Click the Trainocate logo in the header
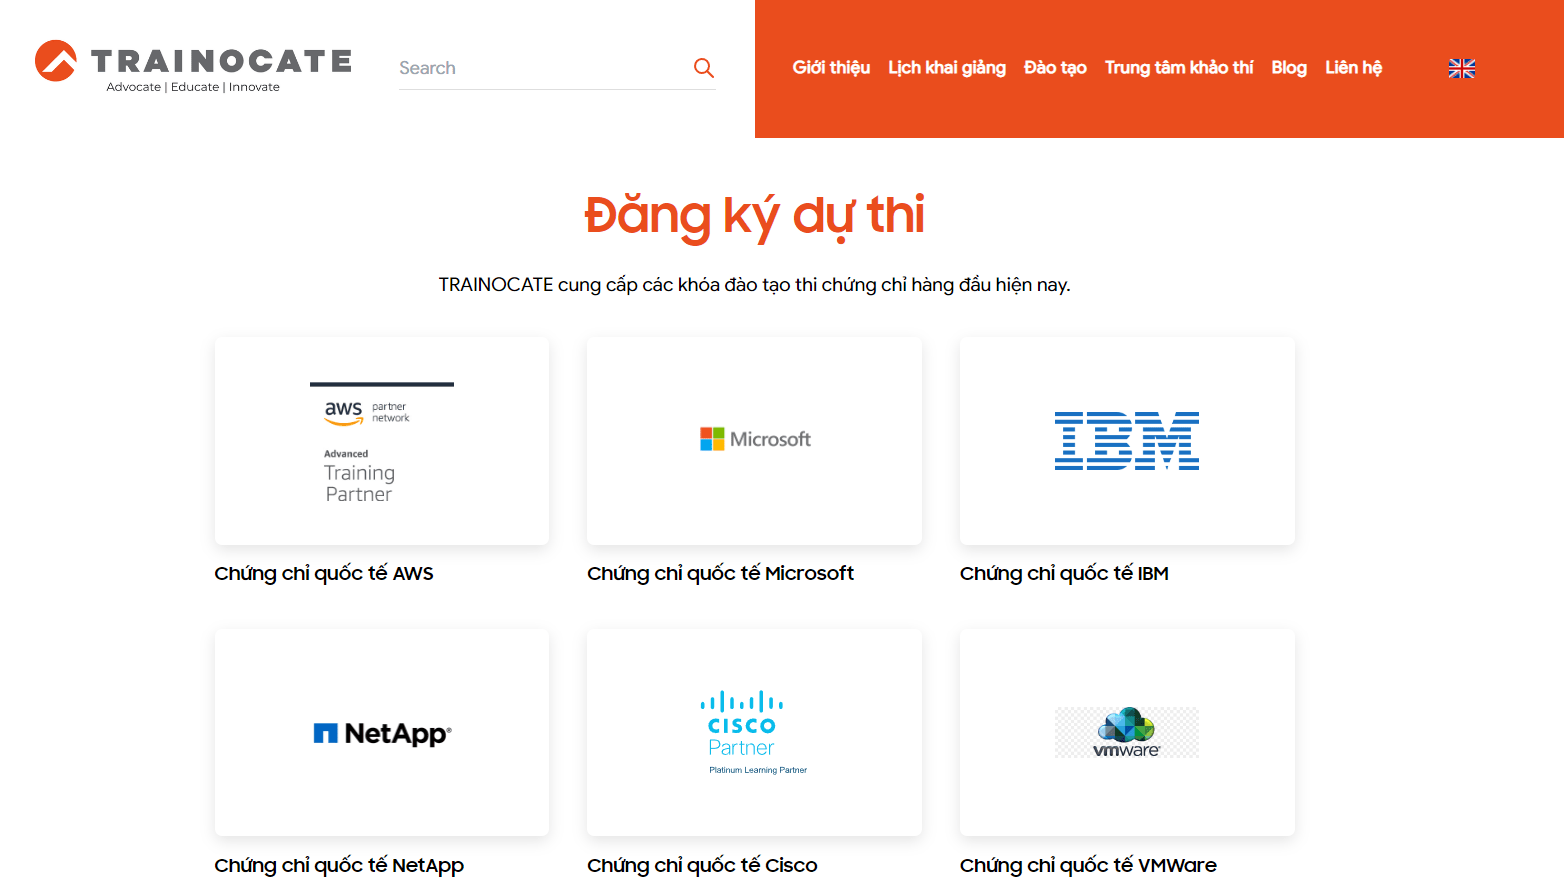 pyautogui.click(x=193, y=66)
